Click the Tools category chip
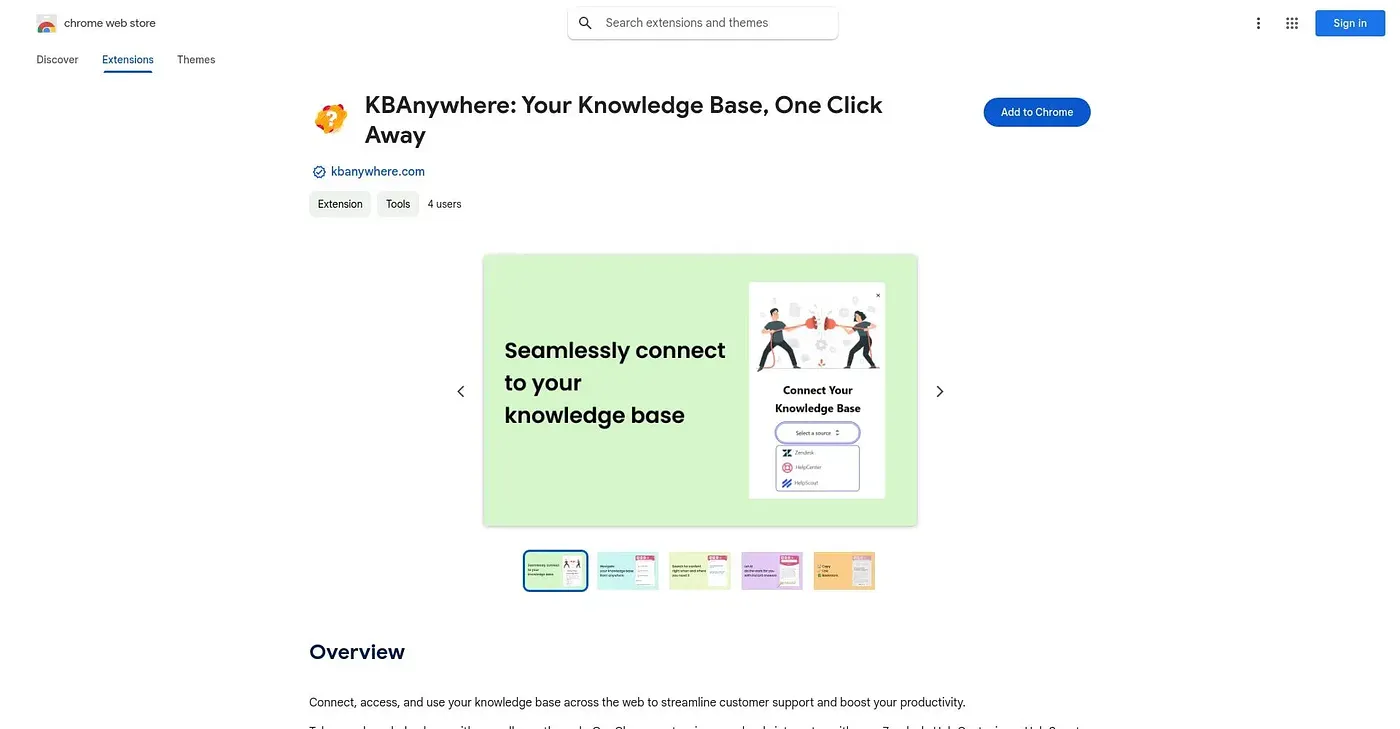 [x=398, y=204]
